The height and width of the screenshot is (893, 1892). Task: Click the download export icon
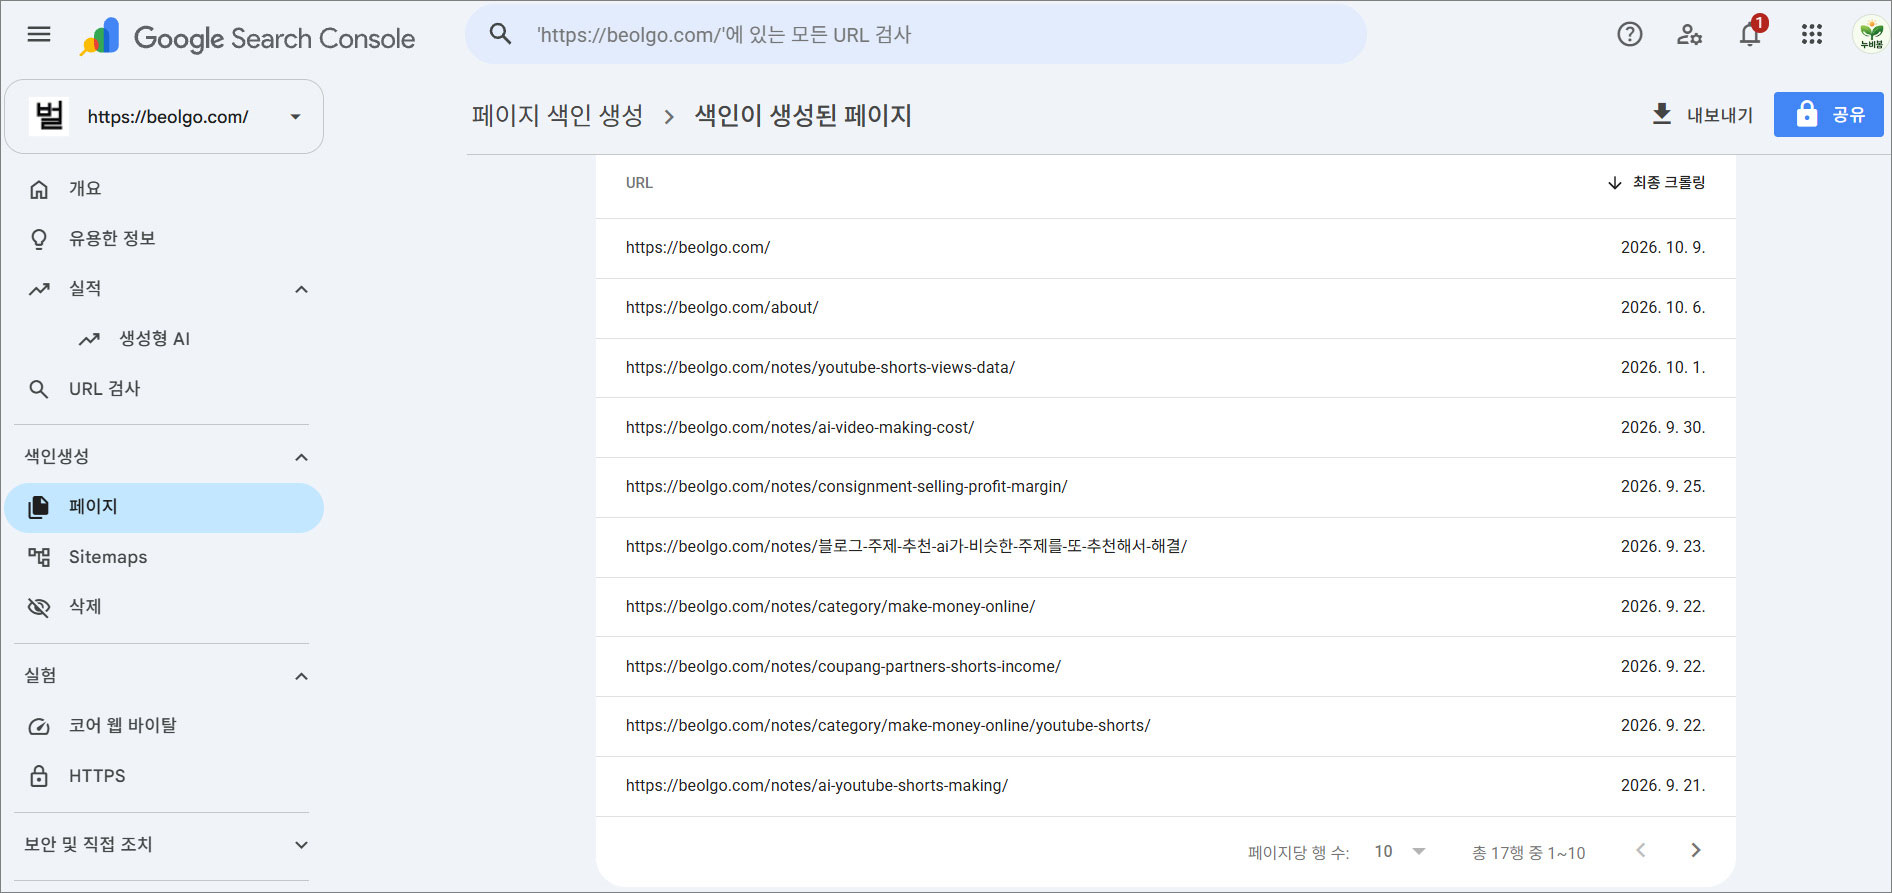point(1661,114)
